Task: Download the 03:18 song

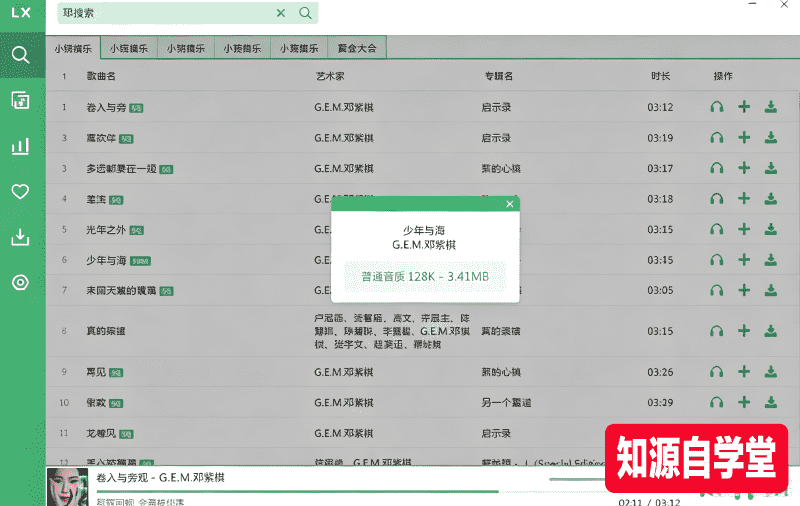Action: pos(770,198)
